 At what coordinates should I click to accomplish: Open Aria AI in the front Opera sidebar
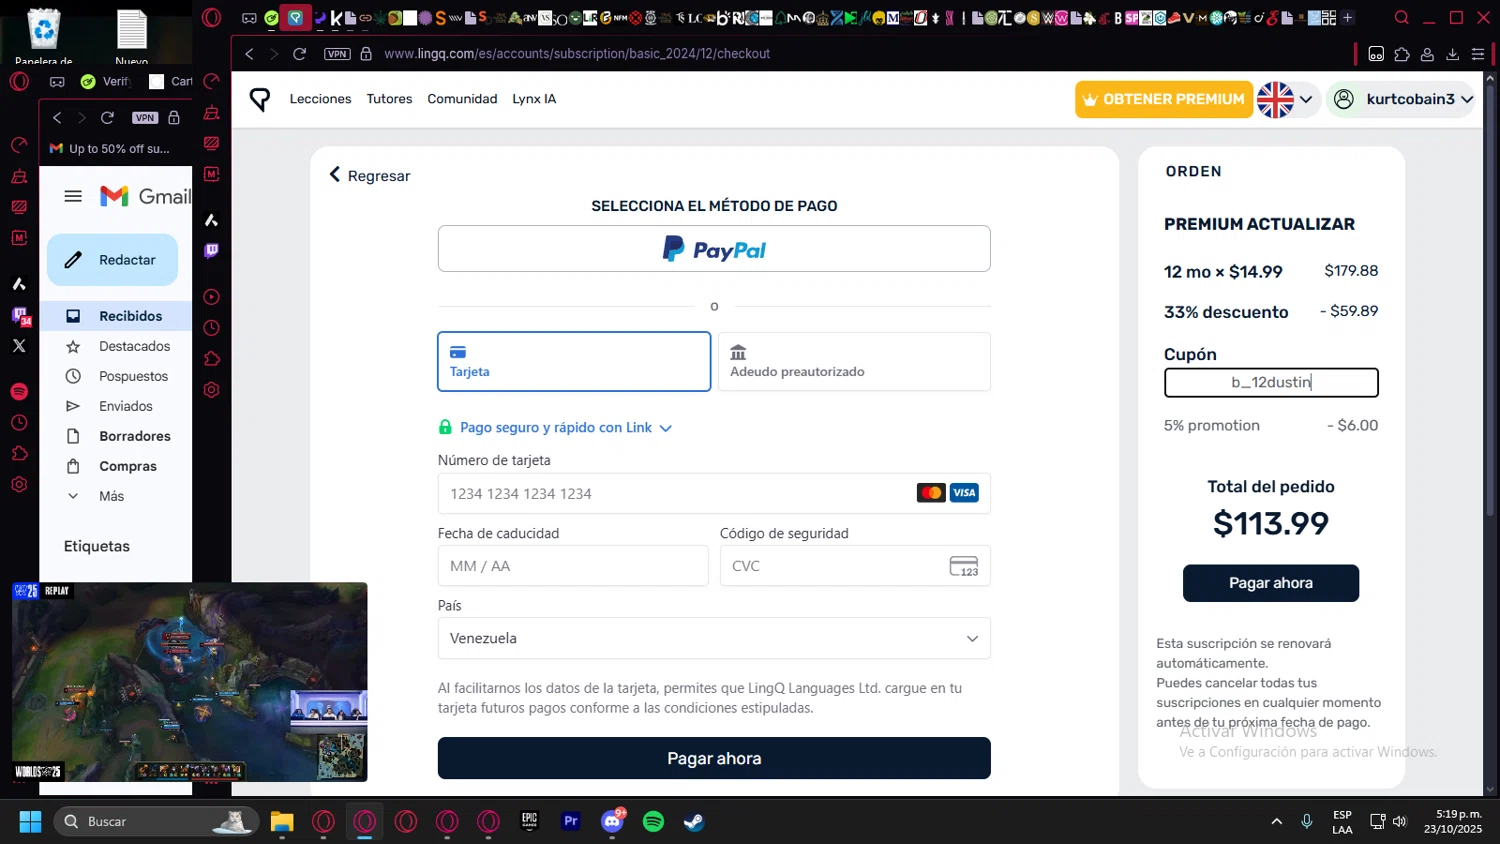coord(211,220)
